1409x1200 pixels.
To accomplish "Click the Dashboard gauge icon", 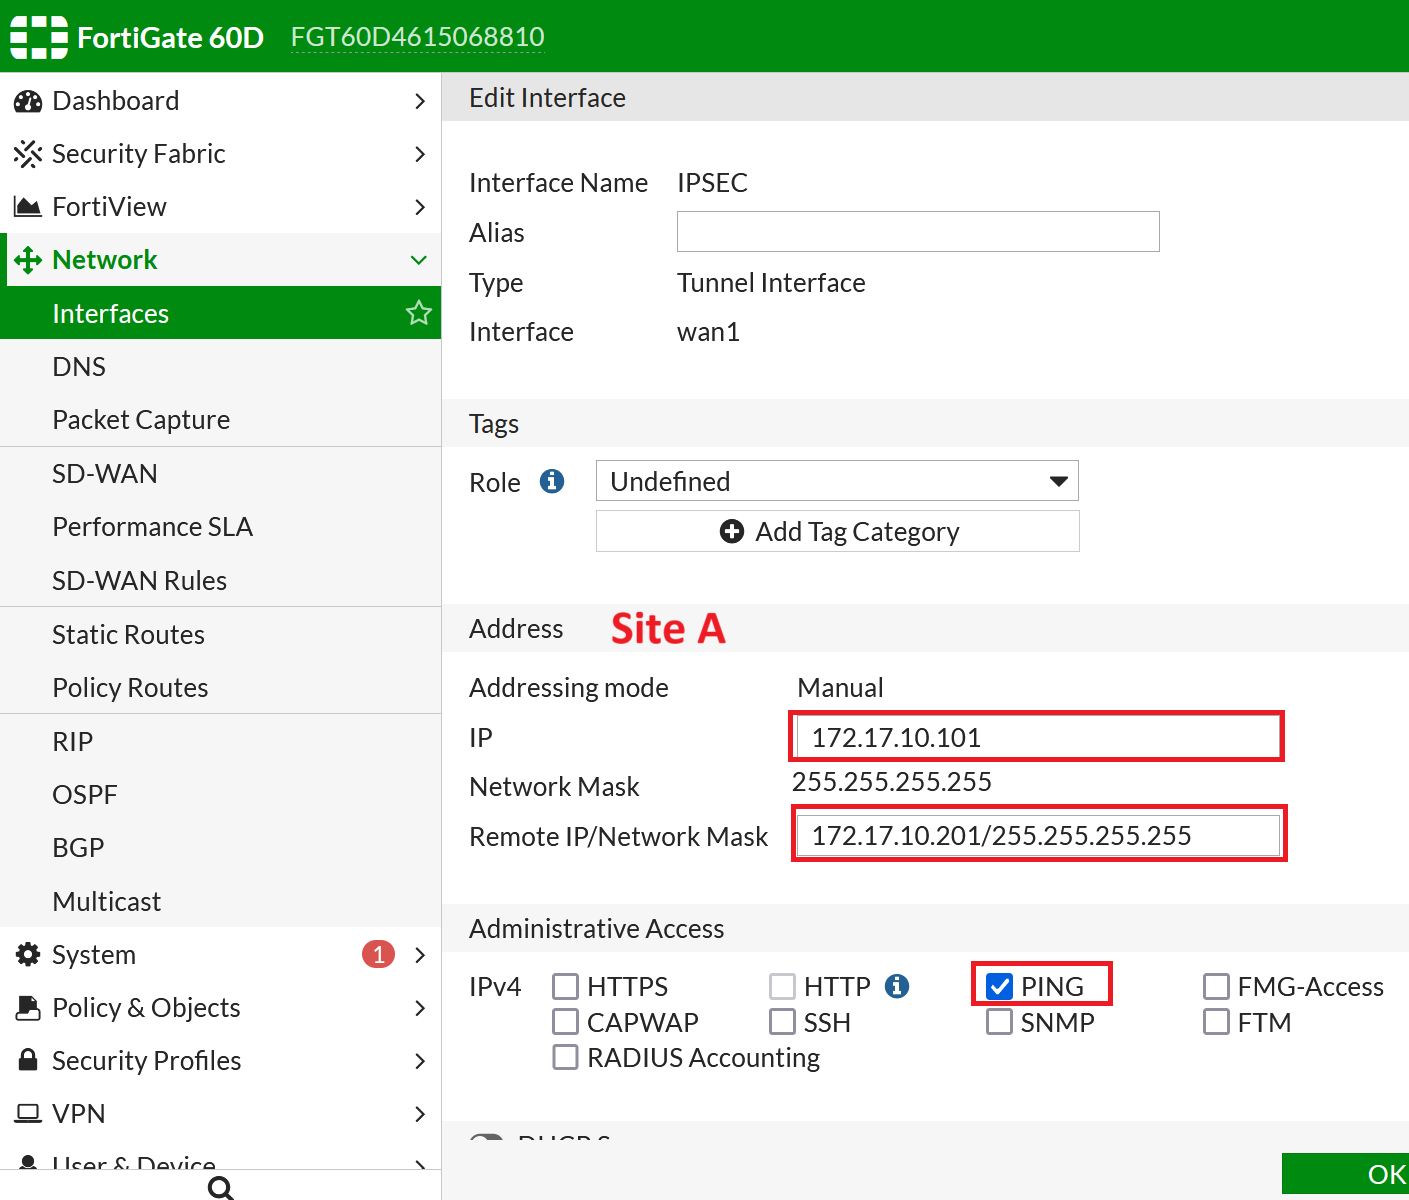I will click(x=28, y=101).
